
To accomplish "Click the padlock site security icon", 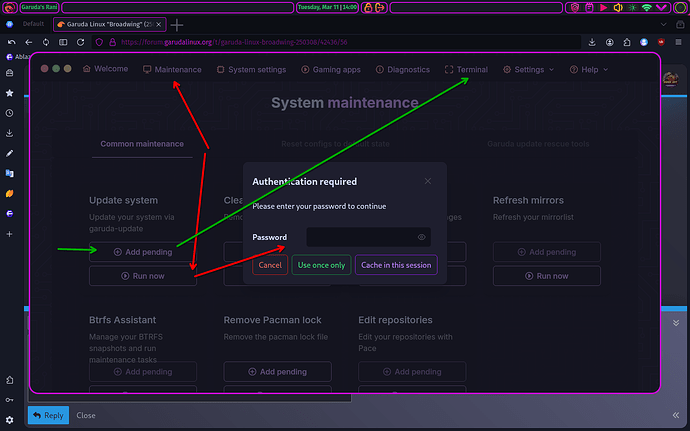I will pos(112,42).
